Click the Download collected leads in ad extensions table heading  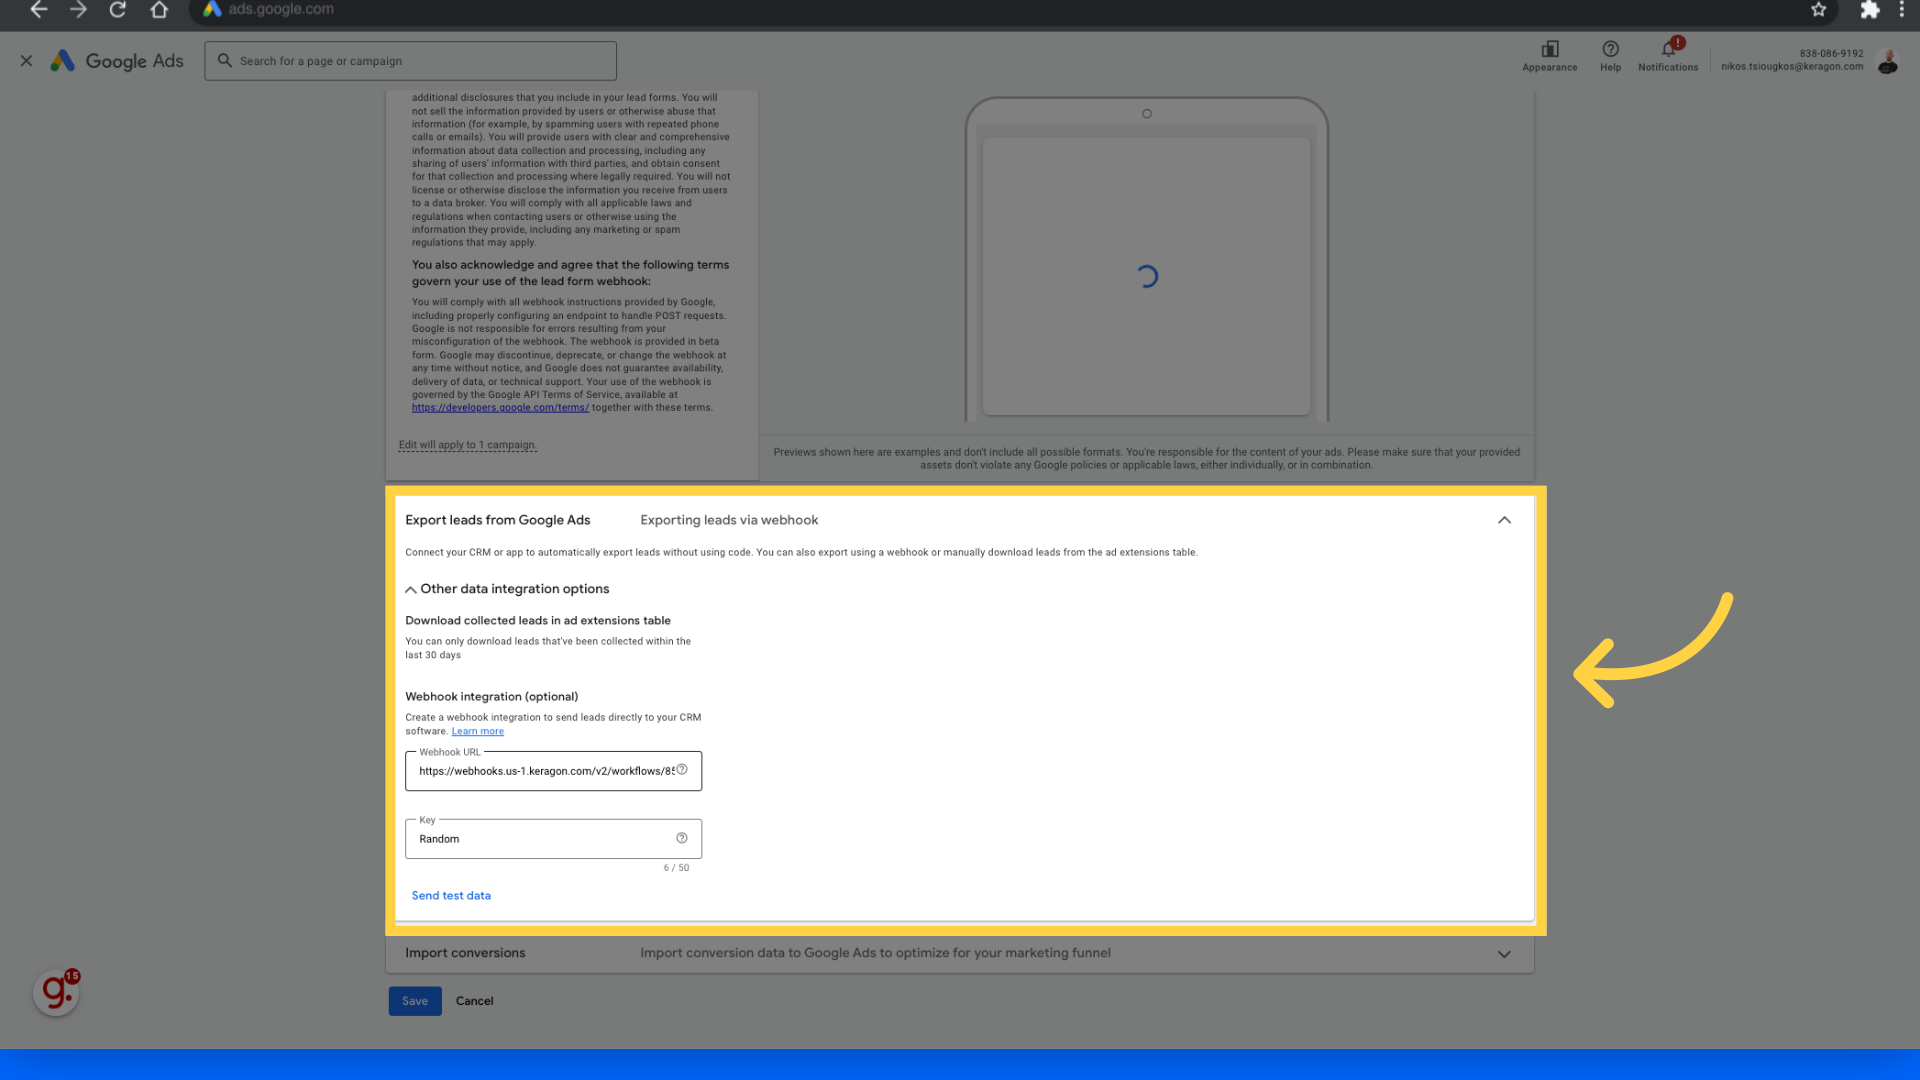point(538,621)
